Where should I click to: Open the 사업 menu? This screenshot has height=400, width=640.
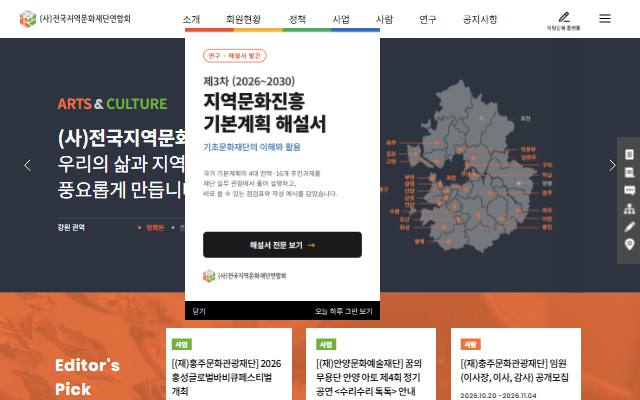click(x=341, y=19)
